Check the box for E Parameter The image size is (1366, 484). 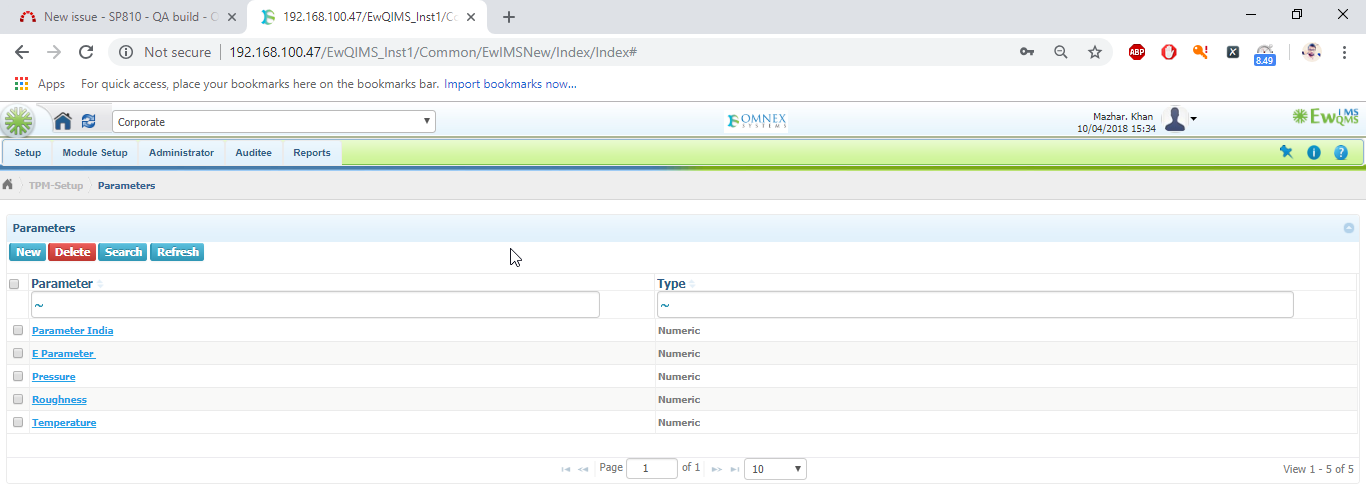(18, 353)
